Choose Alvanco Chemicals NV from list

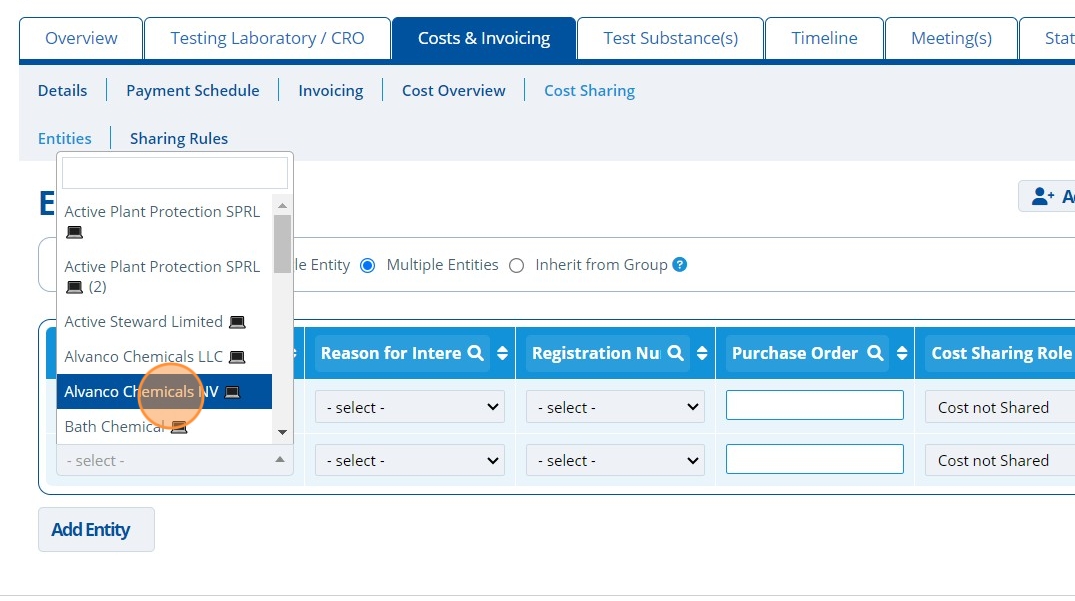[x=165, y=391]
